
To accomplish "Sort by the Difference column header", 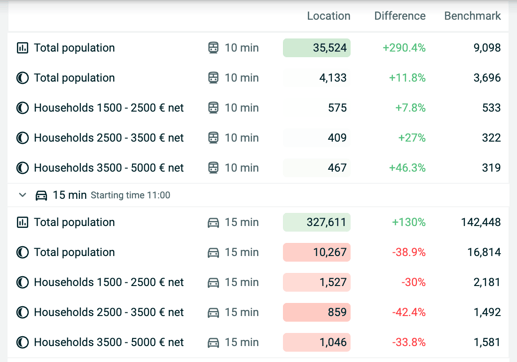I will [400, 16].
